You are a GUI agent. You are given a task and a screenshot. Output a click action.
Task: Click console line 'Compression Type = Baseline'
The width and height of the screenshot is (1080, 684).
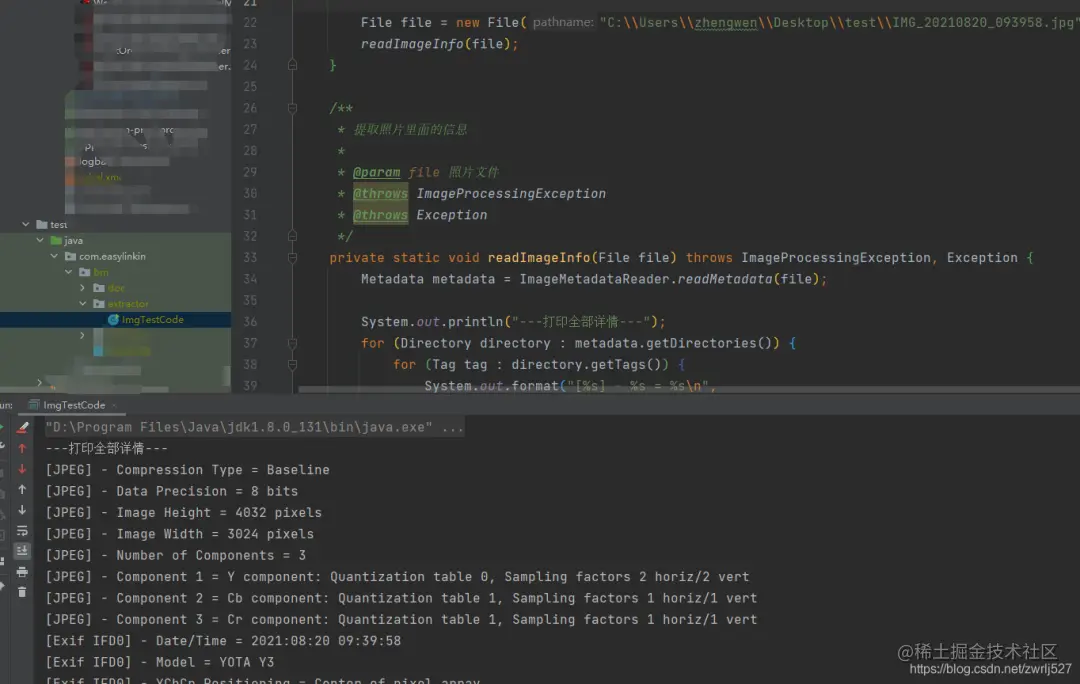pyautogui.click(x=187, y=470)
